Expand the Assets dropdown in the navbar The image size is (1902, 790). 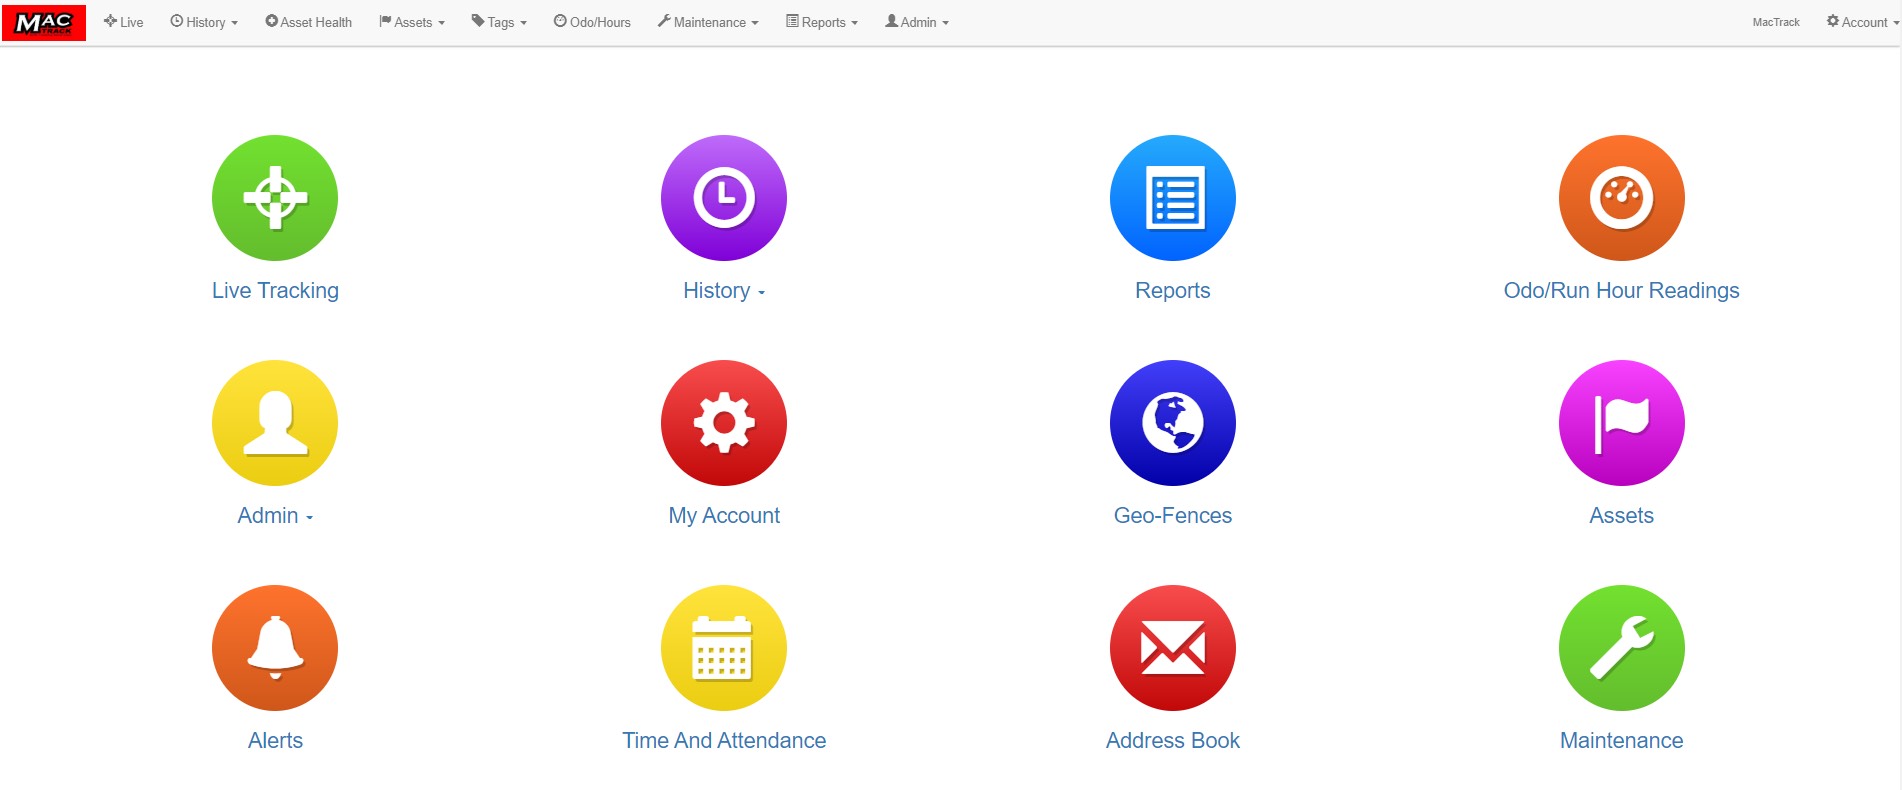point(412,22)
